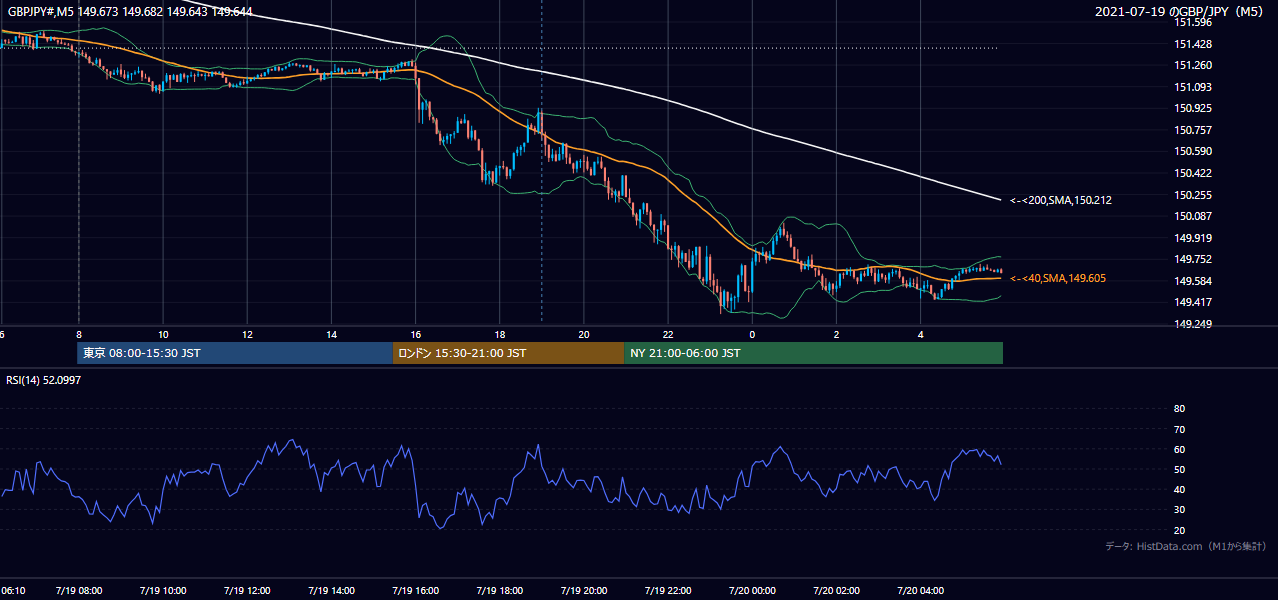Click the RSI(14) 52.0997 indicator label

click(x=45, y=380)
